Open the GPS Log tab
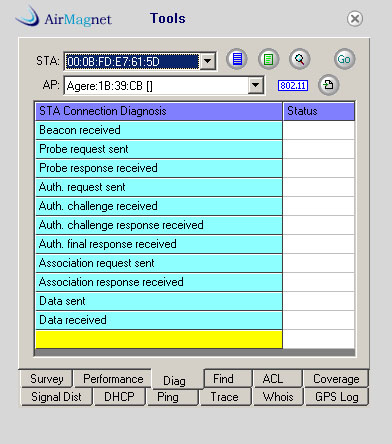This screenshot has width=392, height=444. pos(337,397)
